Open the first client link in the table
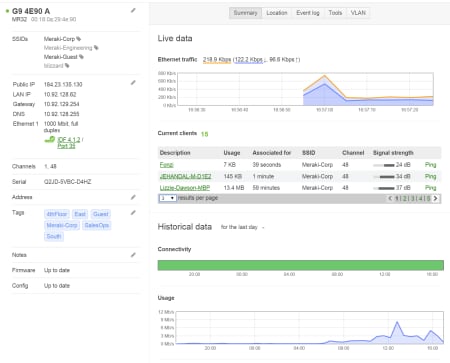450x363 pixels. coord(167,165)
